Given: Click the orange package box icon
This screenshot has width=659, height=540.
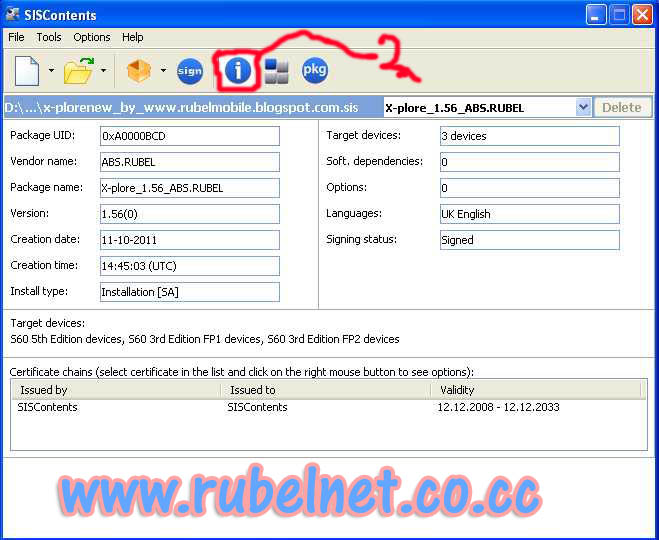Looking at the screenshot, I should (x=139, y=71).
